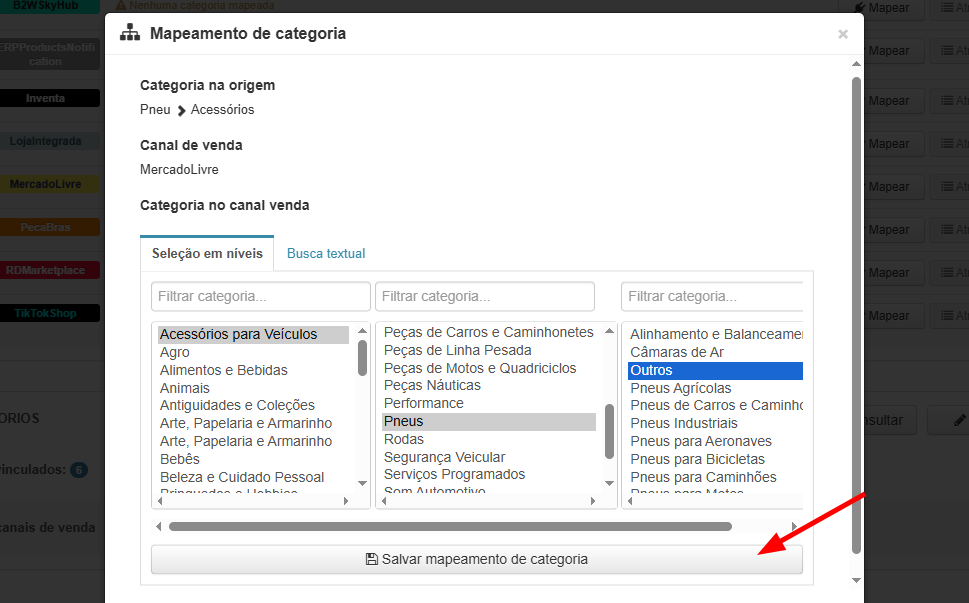Click Salvar mapeamento de categoria button

[476, 559]
